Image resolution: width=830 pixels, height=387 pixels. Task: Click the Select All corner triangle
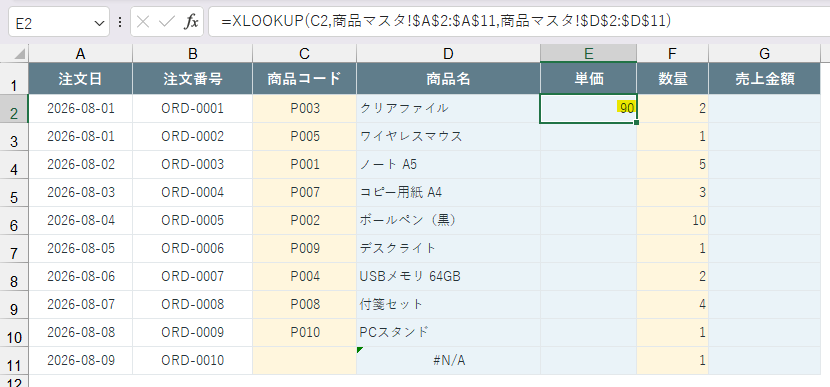coord(20,54)
